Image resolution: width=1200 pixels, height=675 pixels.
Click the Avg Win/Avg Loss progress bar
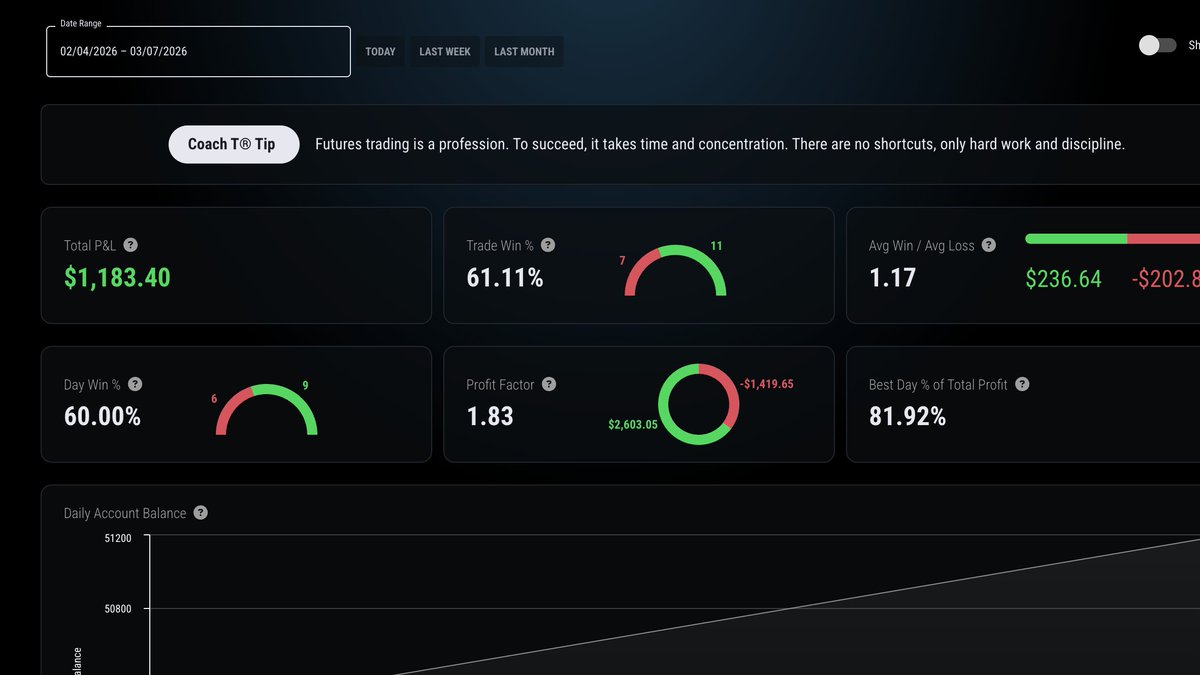pos(1110,239)
